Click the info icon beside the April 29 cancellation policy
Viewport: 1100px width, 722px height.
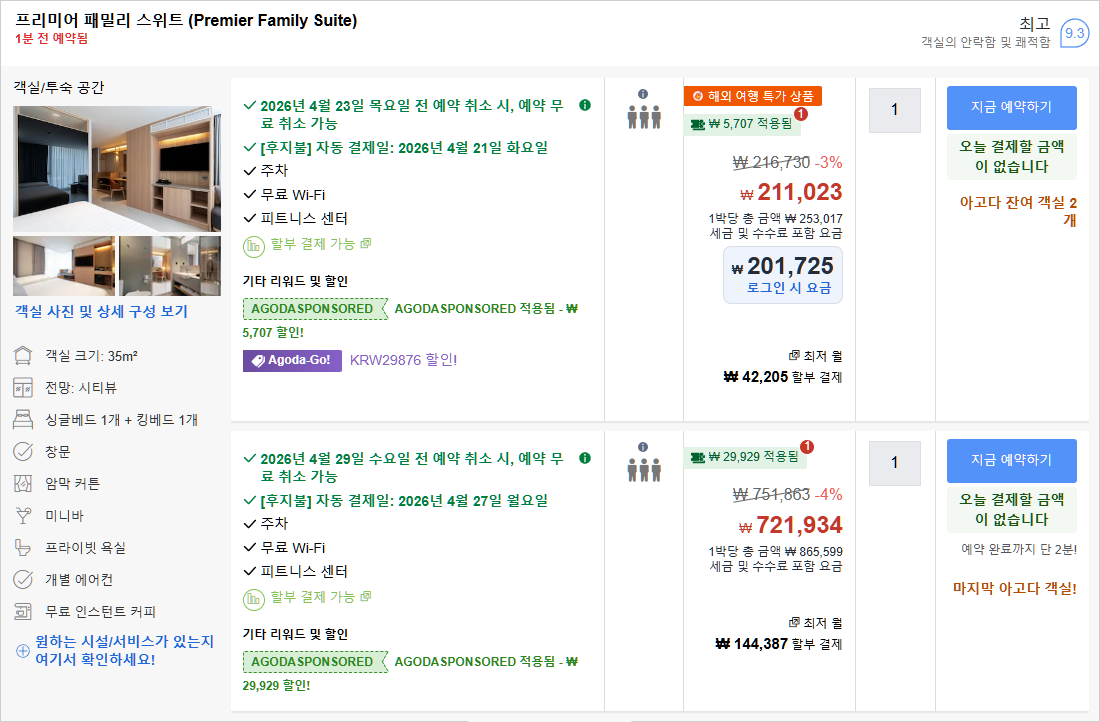[x=585, y=458]
